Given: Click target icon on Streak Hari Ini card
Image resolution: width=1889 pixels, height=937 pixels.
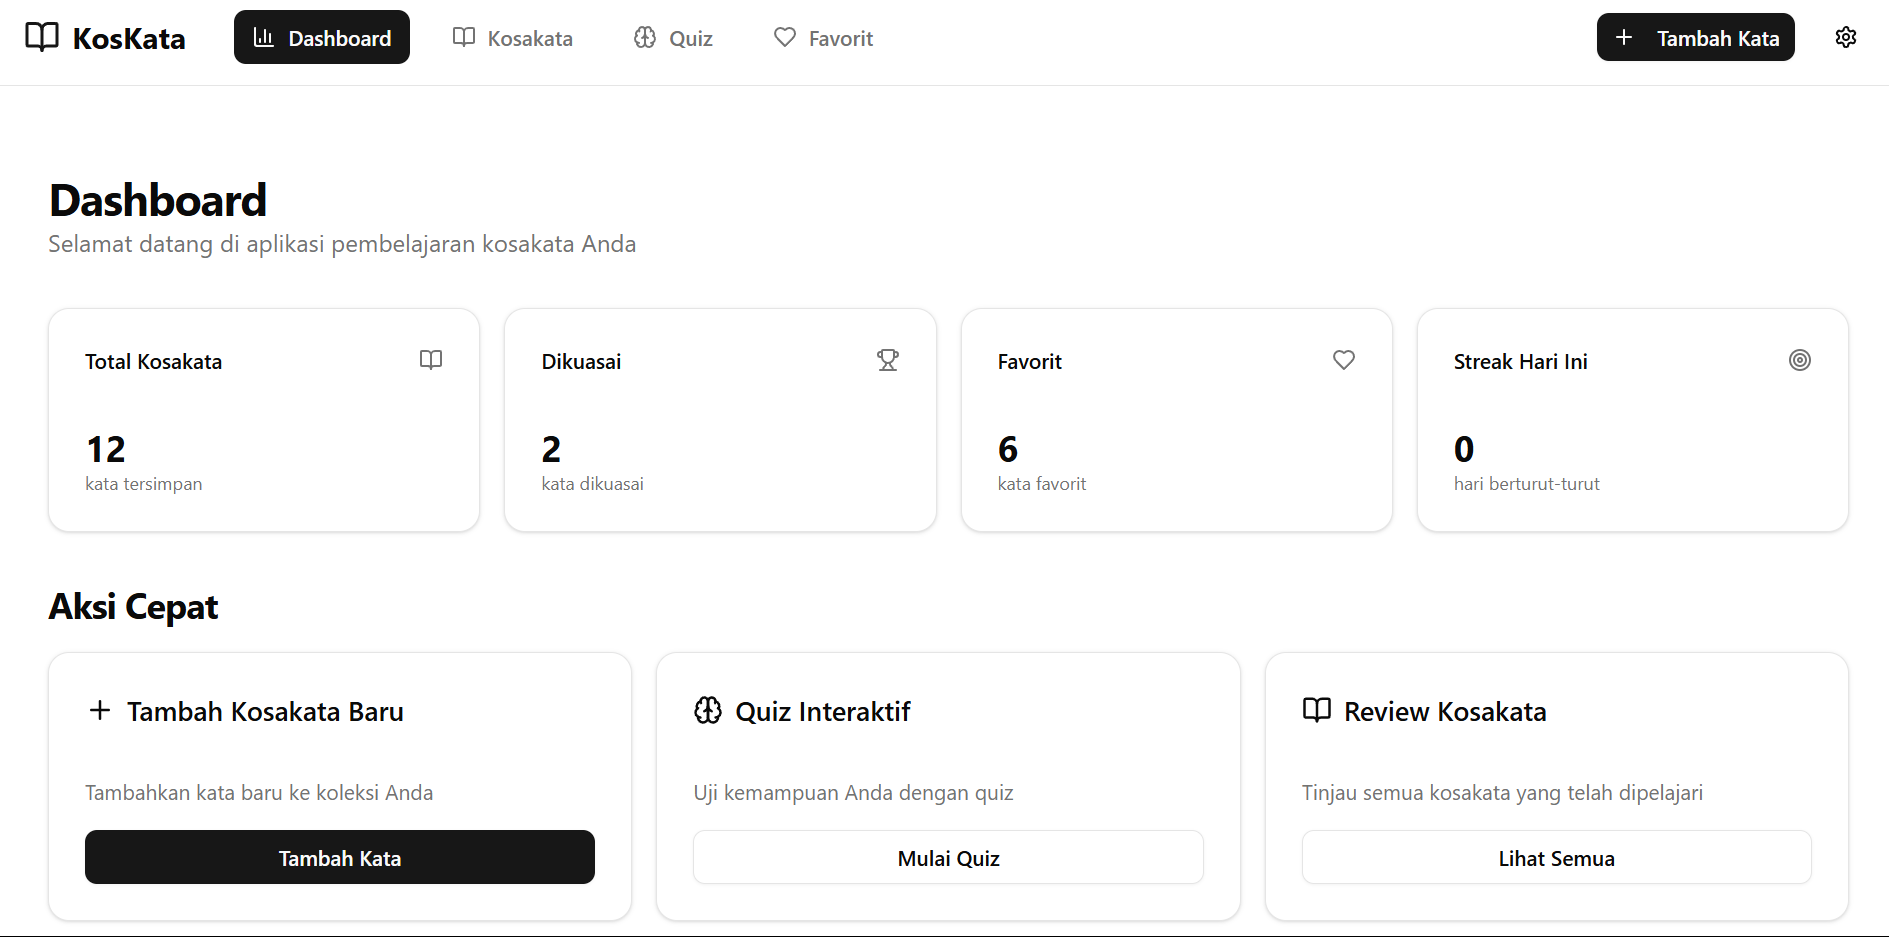Looking at the screenshot, I should click(1799, 360).
